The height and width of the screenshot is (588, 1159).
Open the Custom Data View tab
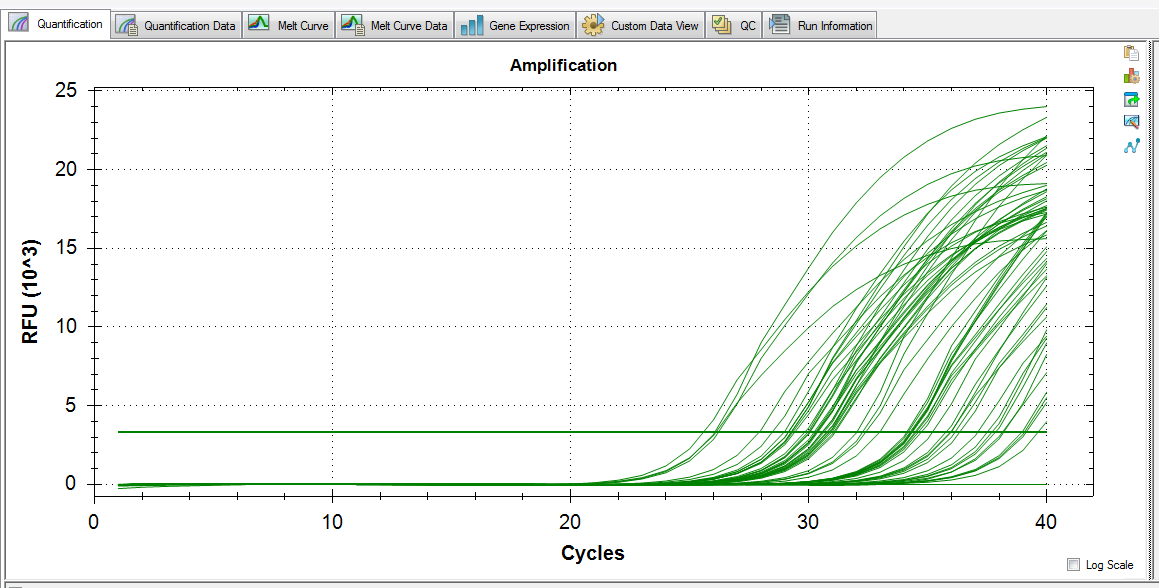point(640,26)
